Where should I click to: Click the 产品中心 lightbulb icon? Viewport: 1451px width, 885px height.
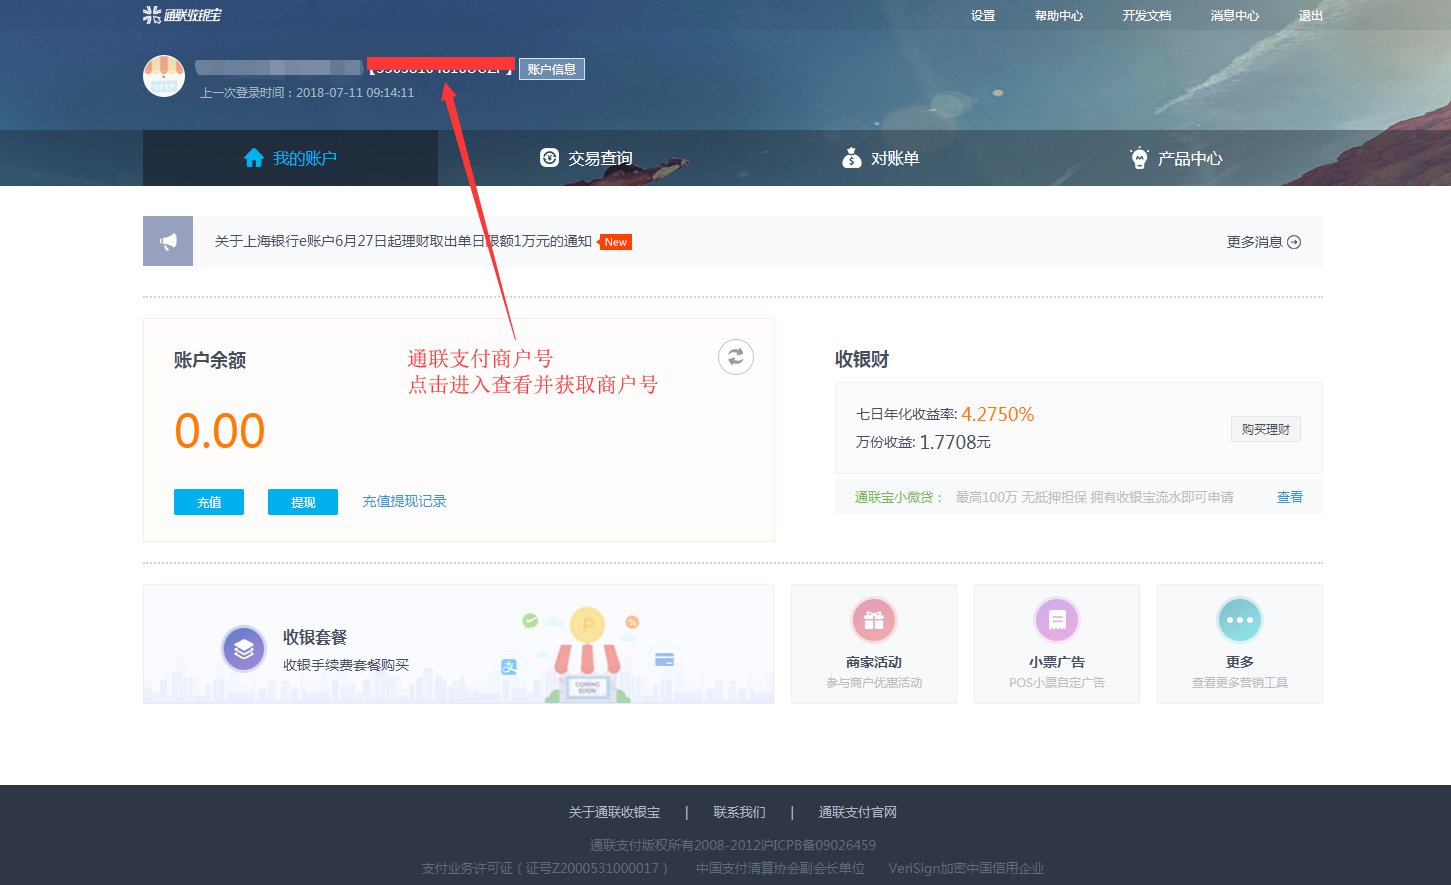(x=1139, y=158)
